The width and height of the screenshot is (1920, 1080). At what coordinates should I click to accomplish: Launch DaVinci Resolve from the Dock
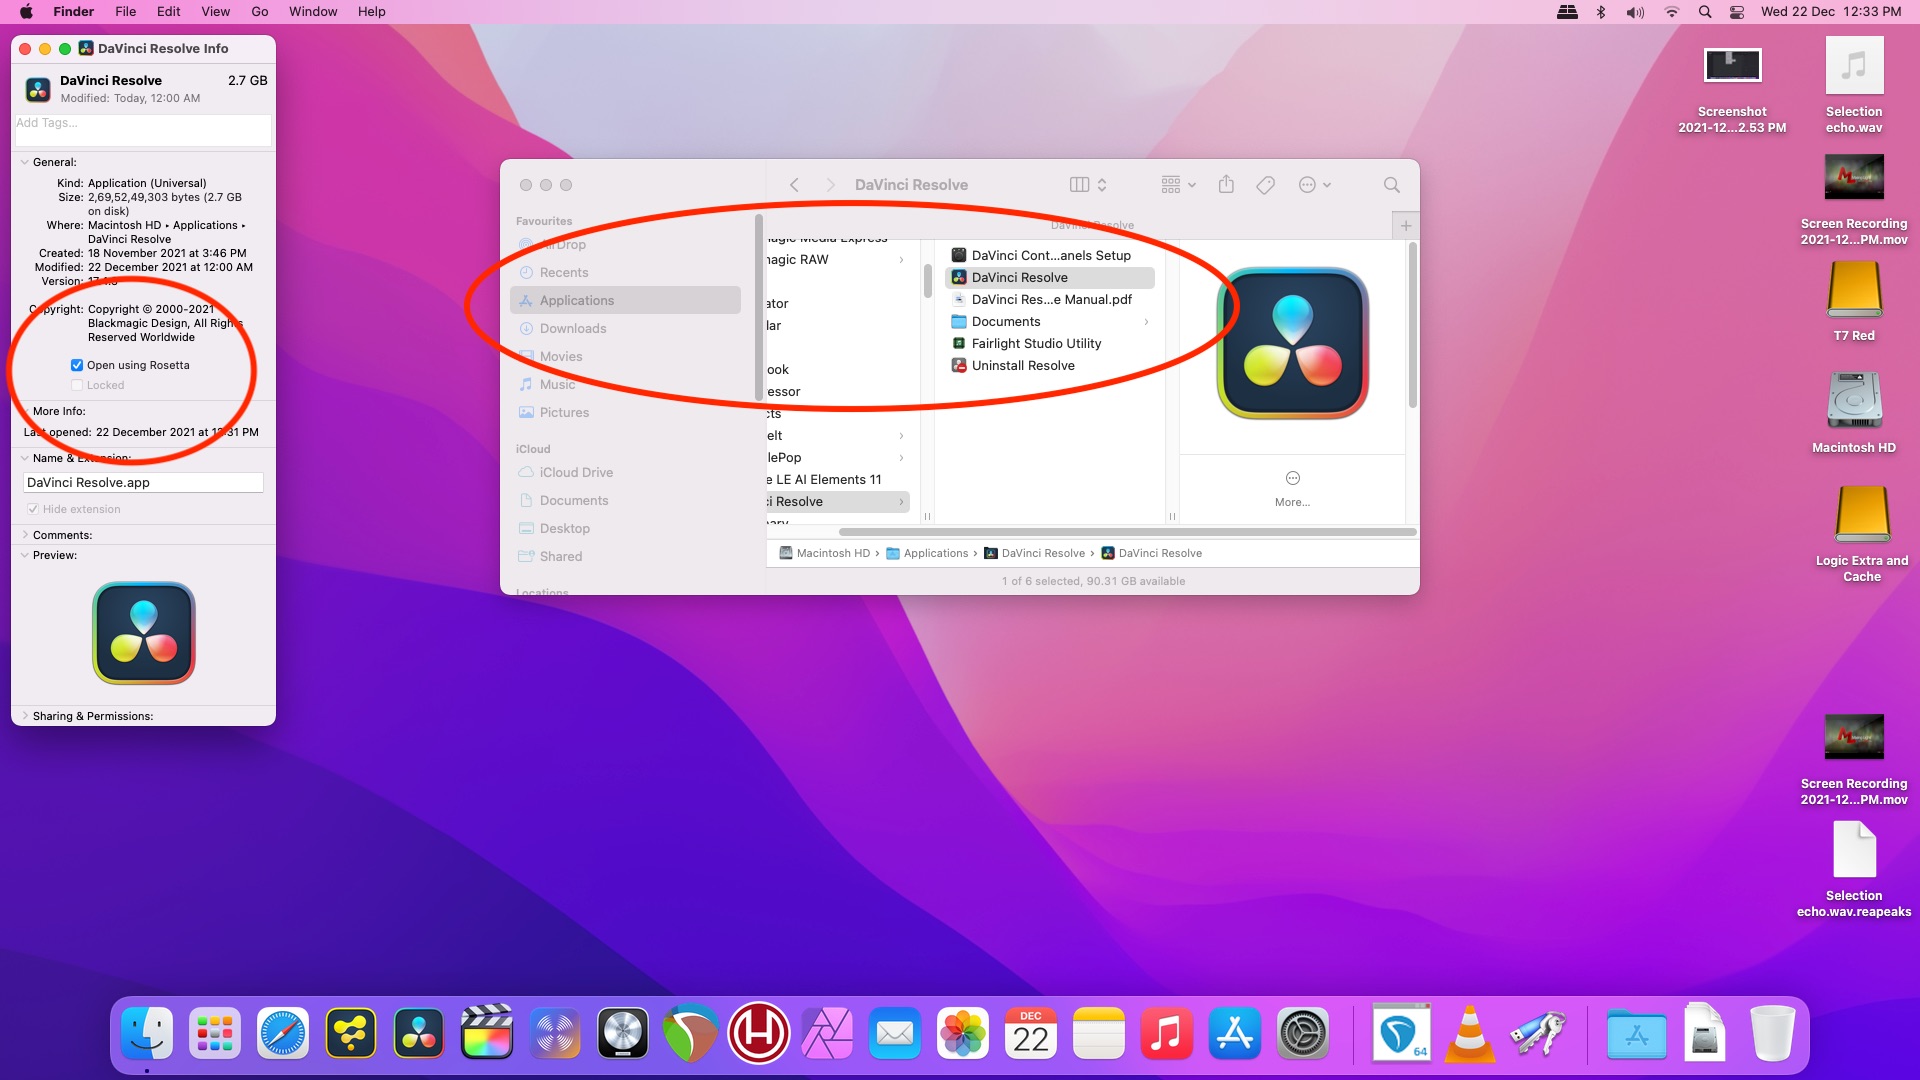pyautogui.click(x=419, y=1033)
